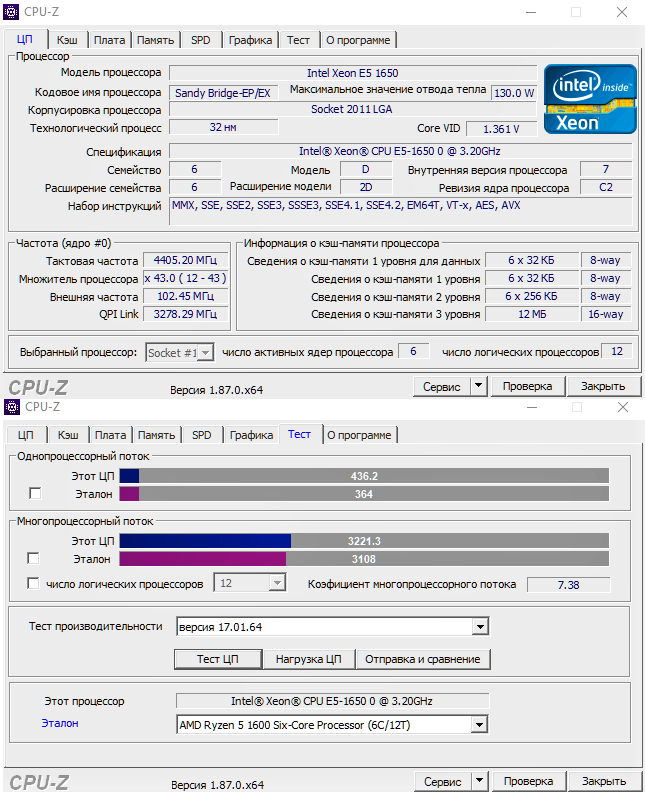
Task: Expand the Socket #1 processor selector
Action: 205,353
